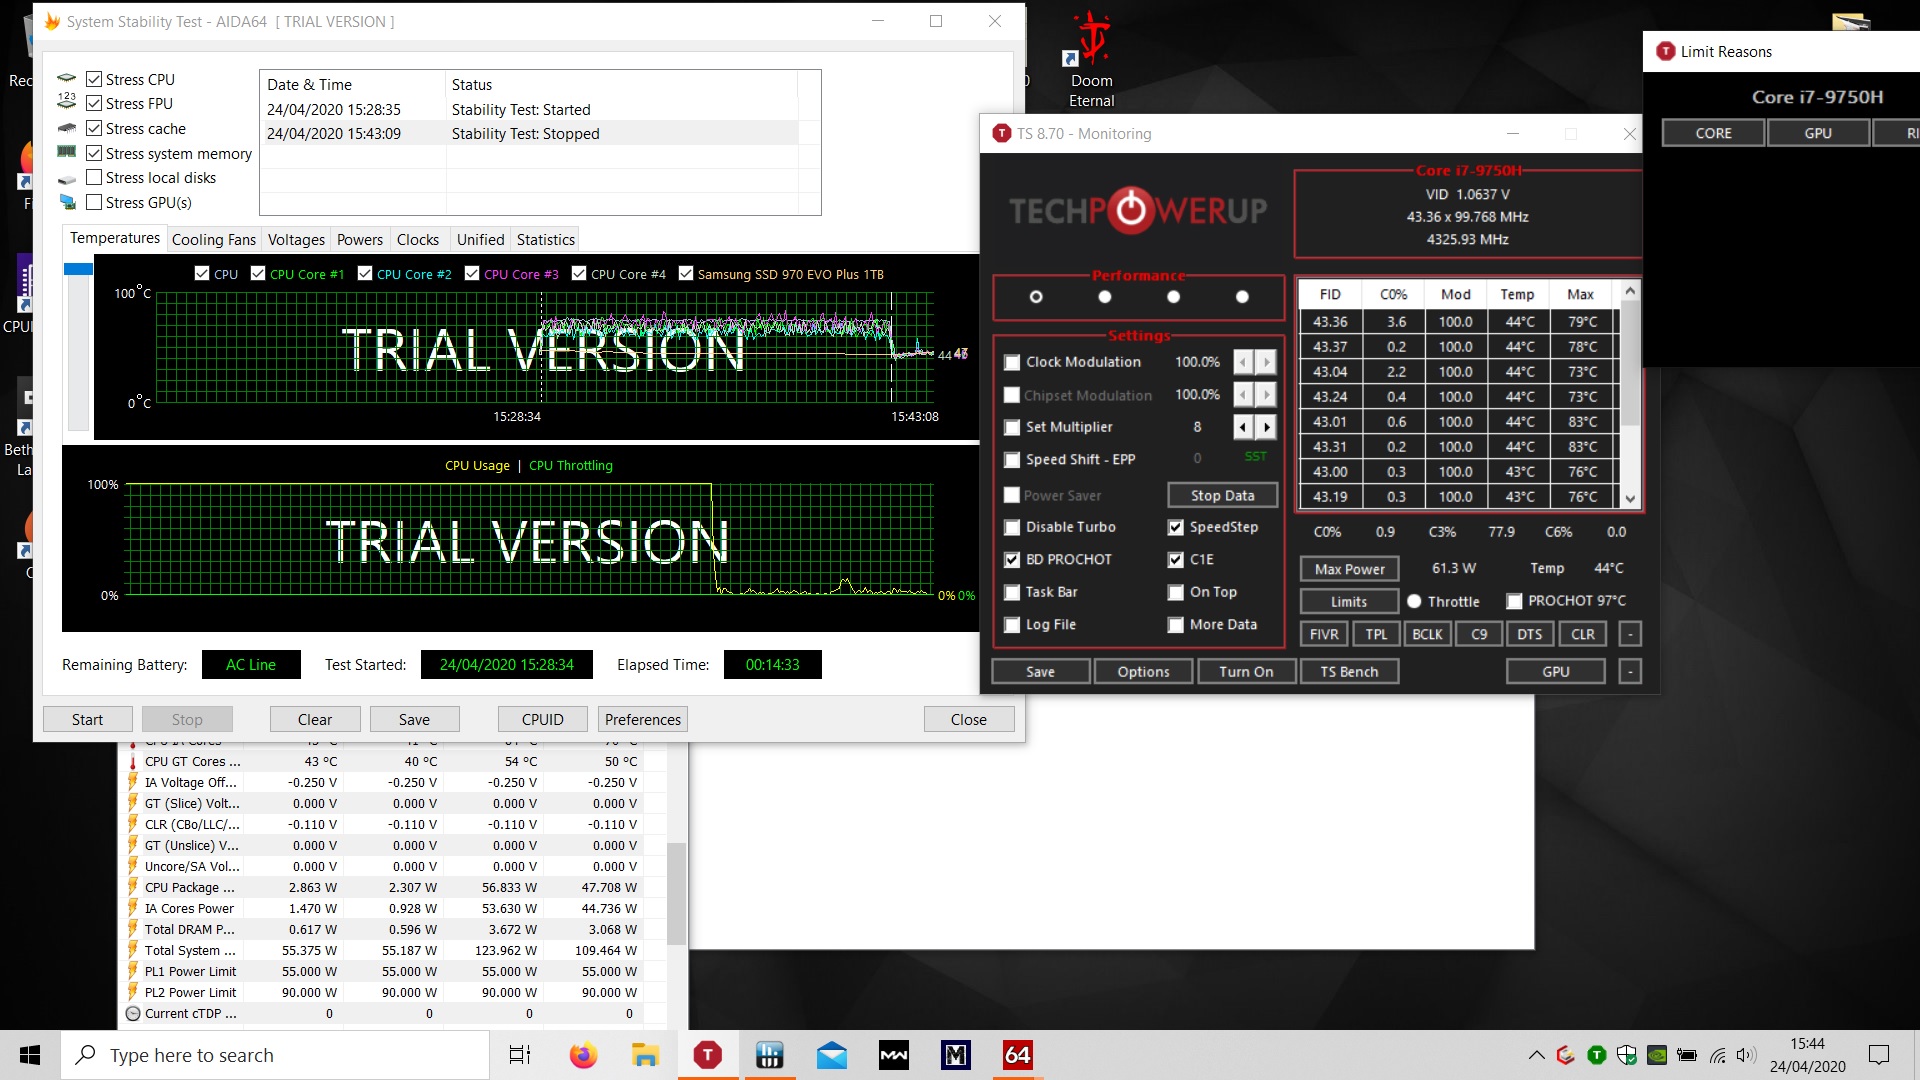Open the Powers tab

(360, 240)
